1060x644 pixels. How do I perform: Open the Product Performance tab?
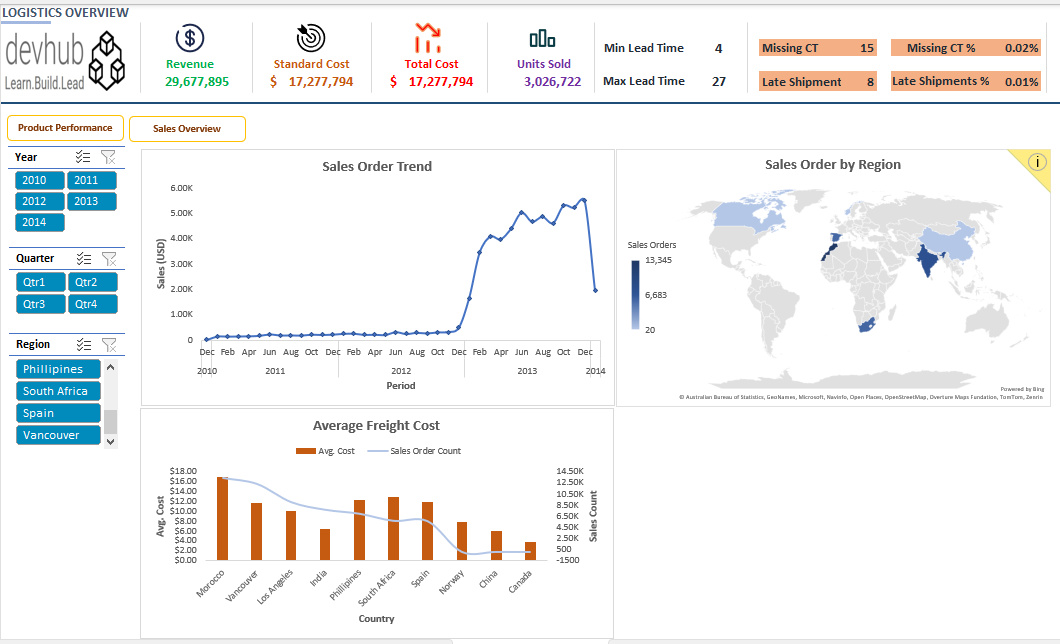(x=66, y=128)
